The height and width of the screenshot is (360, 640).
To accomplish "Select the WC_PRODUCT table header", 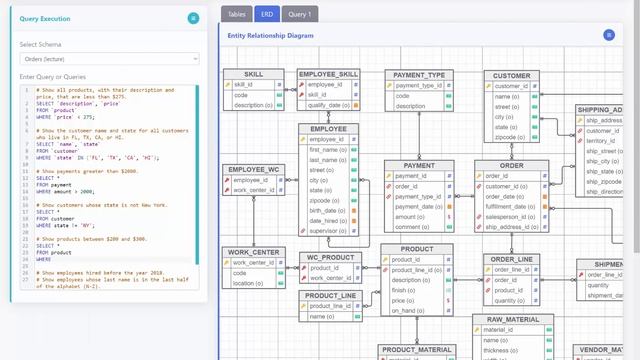I will 330,258.
